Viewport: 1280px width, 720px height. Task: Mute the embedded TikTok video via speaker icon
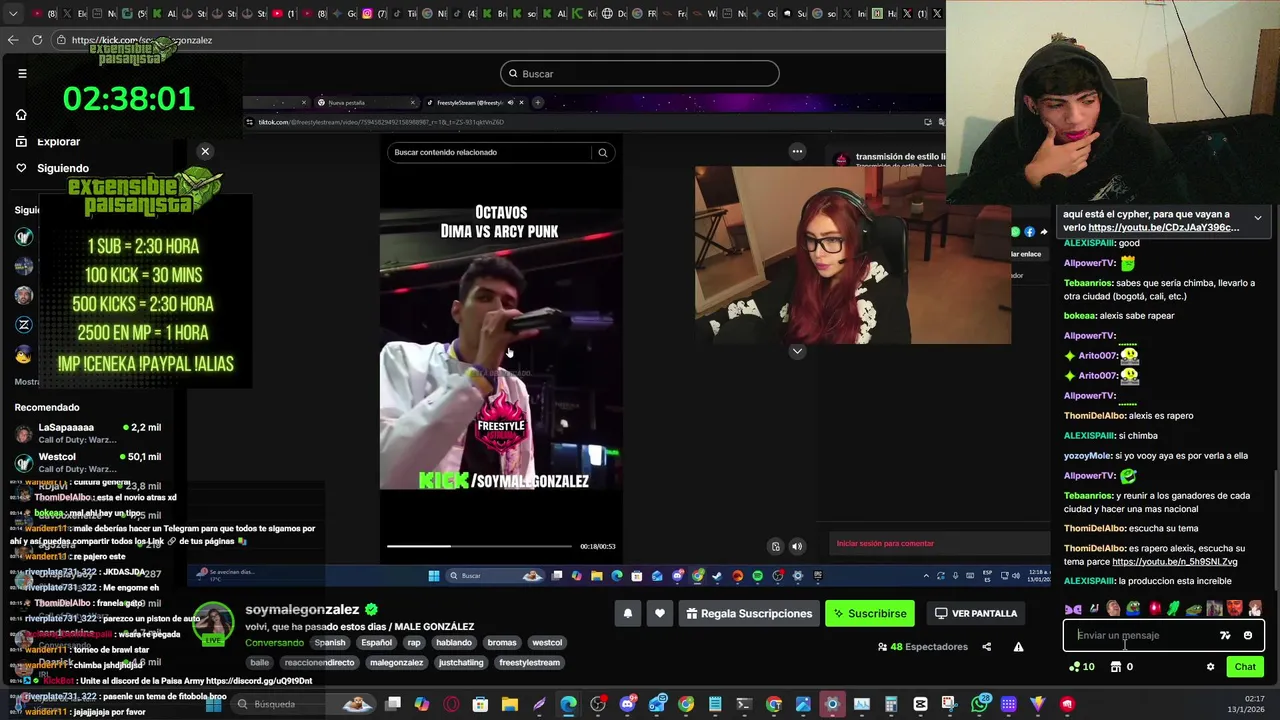(797, 546)
